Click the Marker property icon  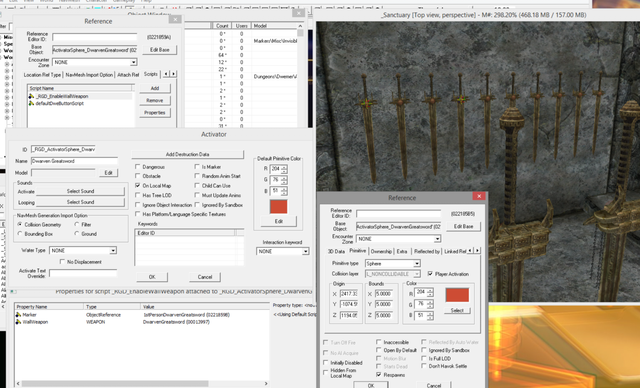18,315
